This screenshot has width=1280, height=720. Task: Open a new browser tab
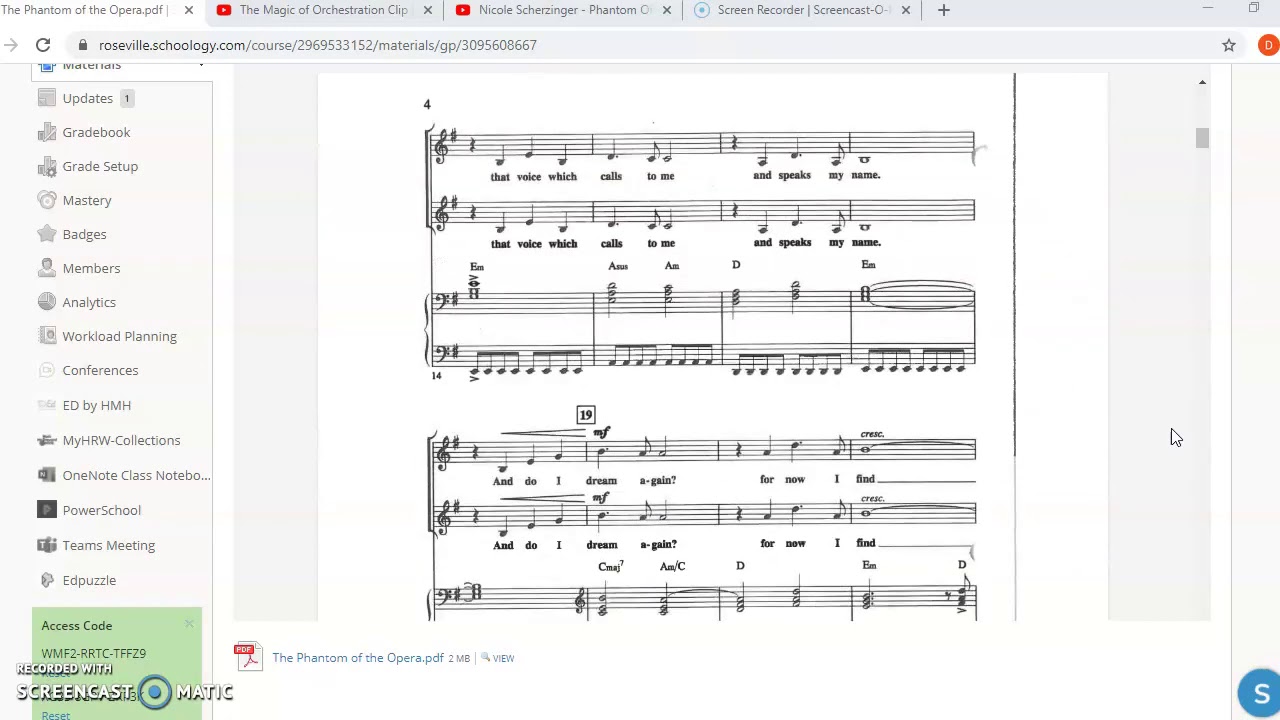943,10
